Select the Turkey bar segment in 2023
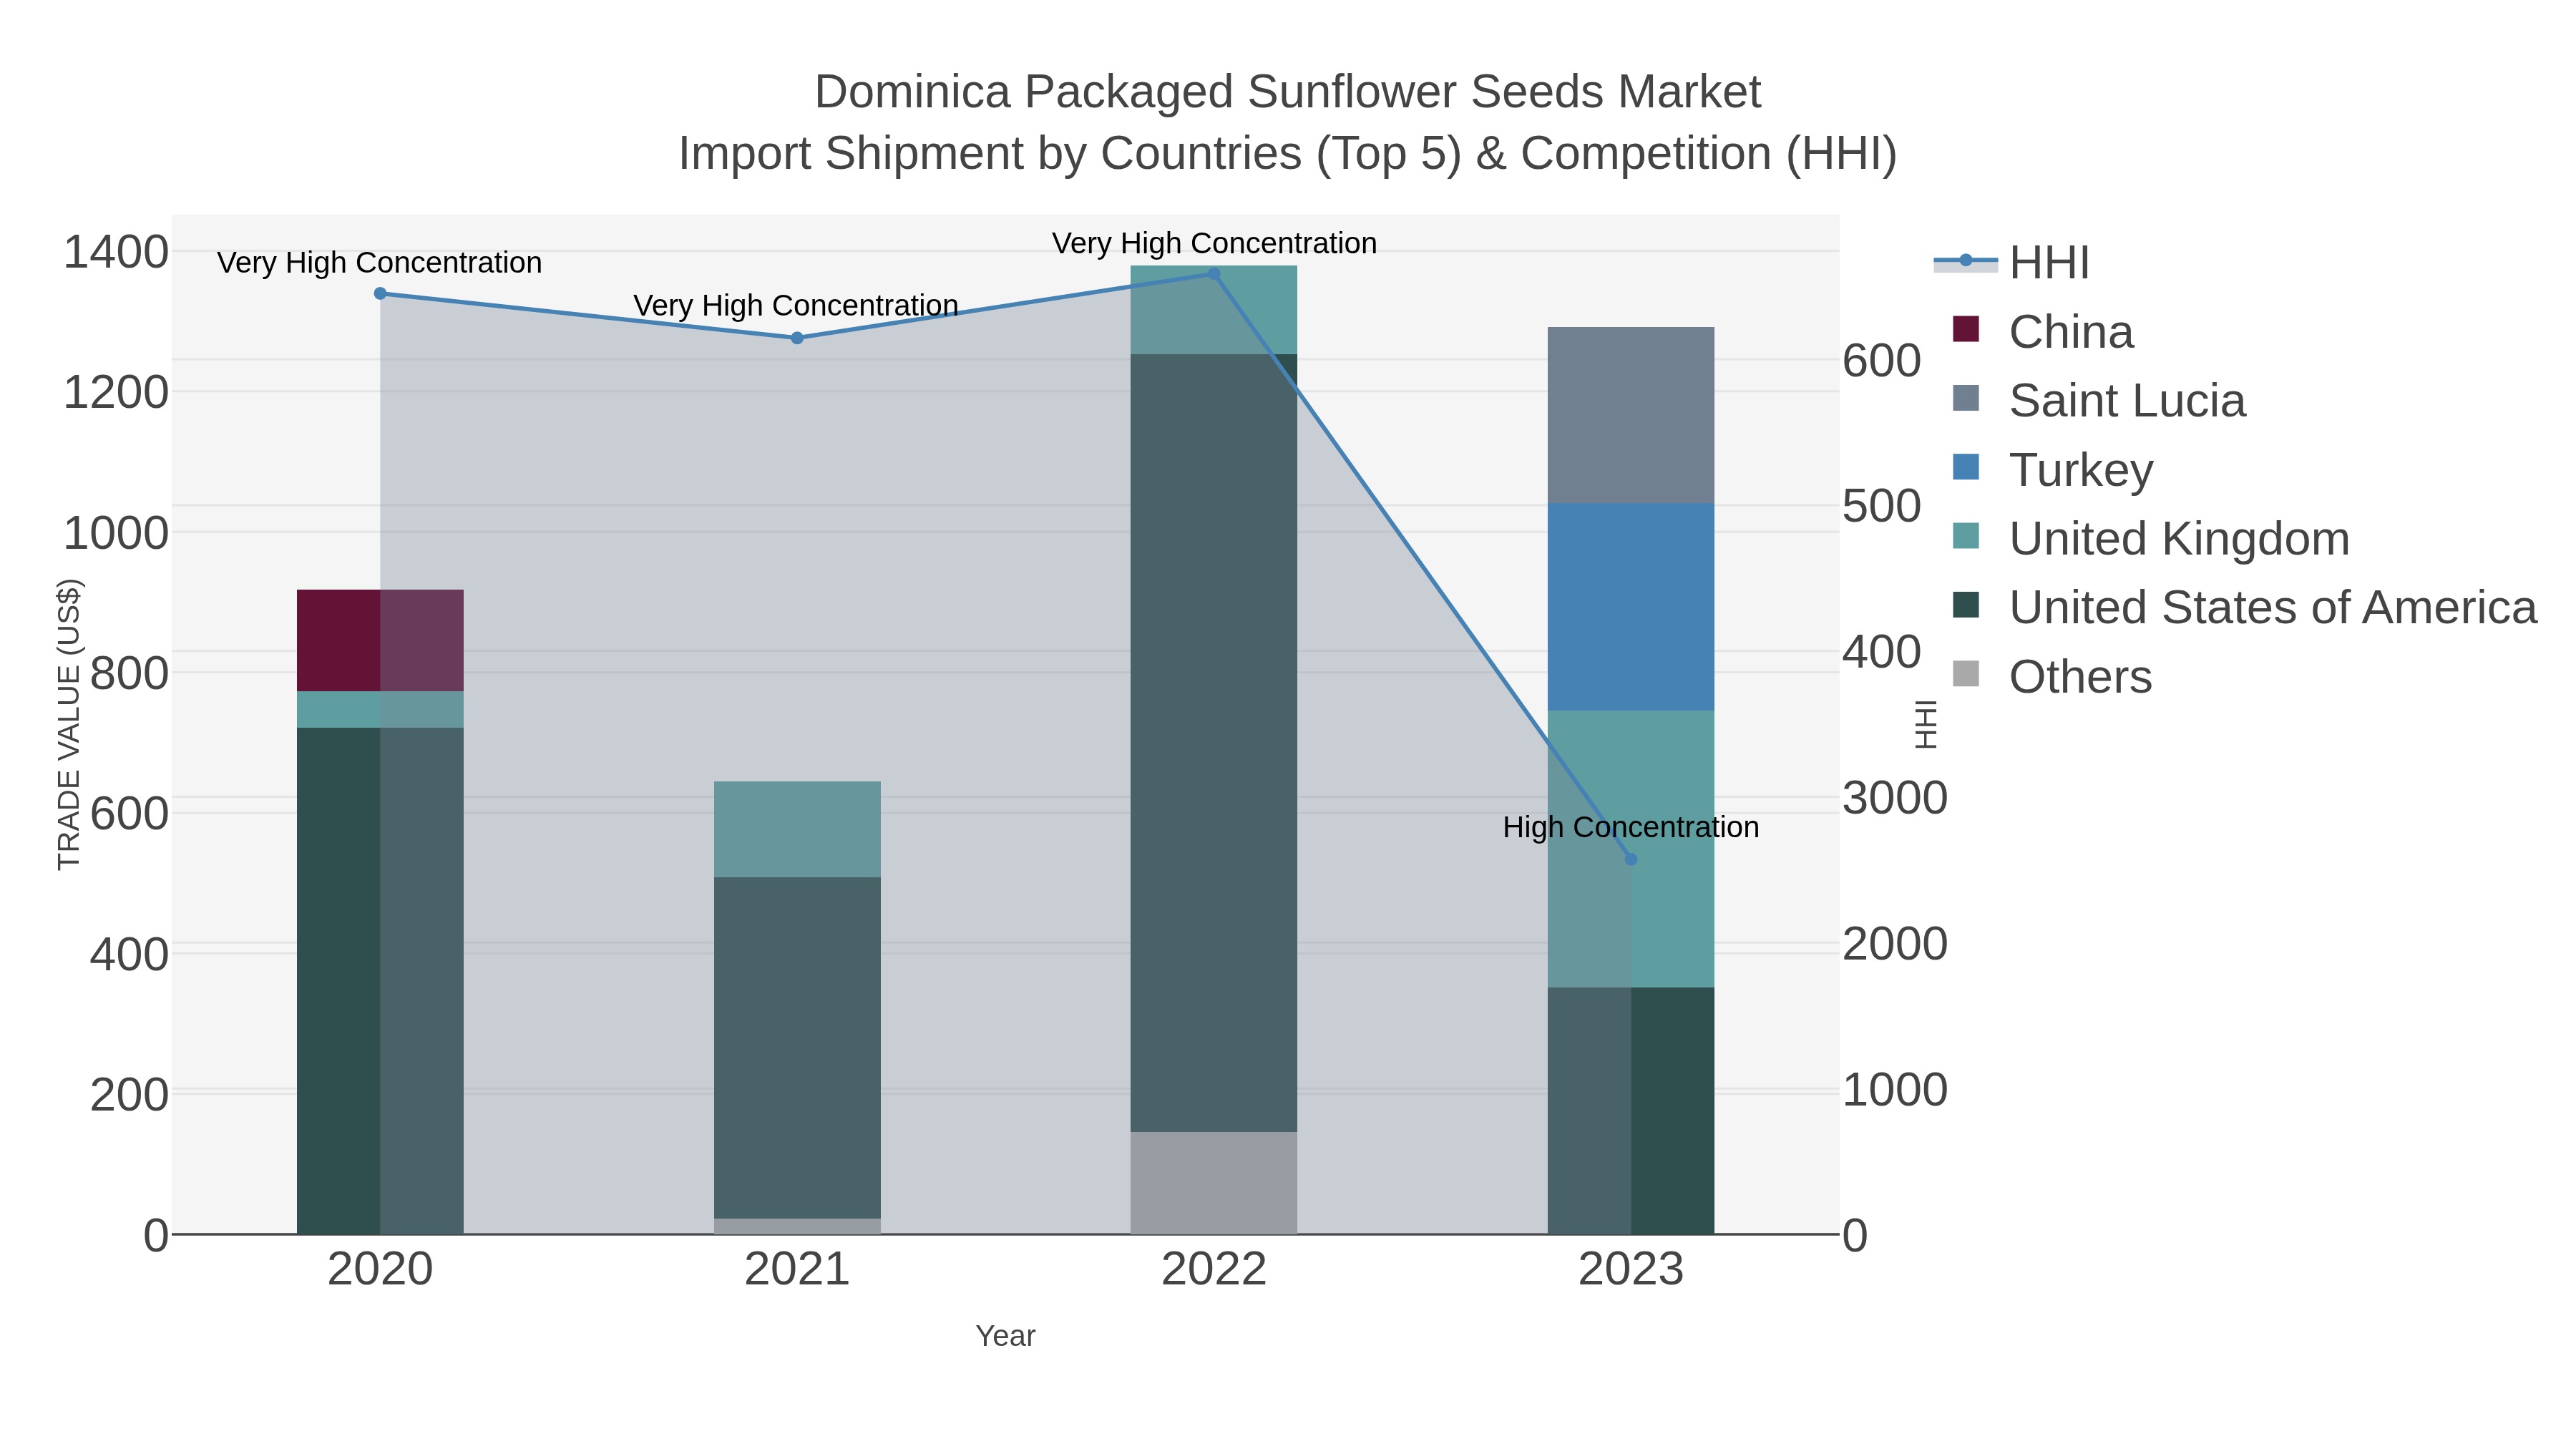 [1631, 607]
